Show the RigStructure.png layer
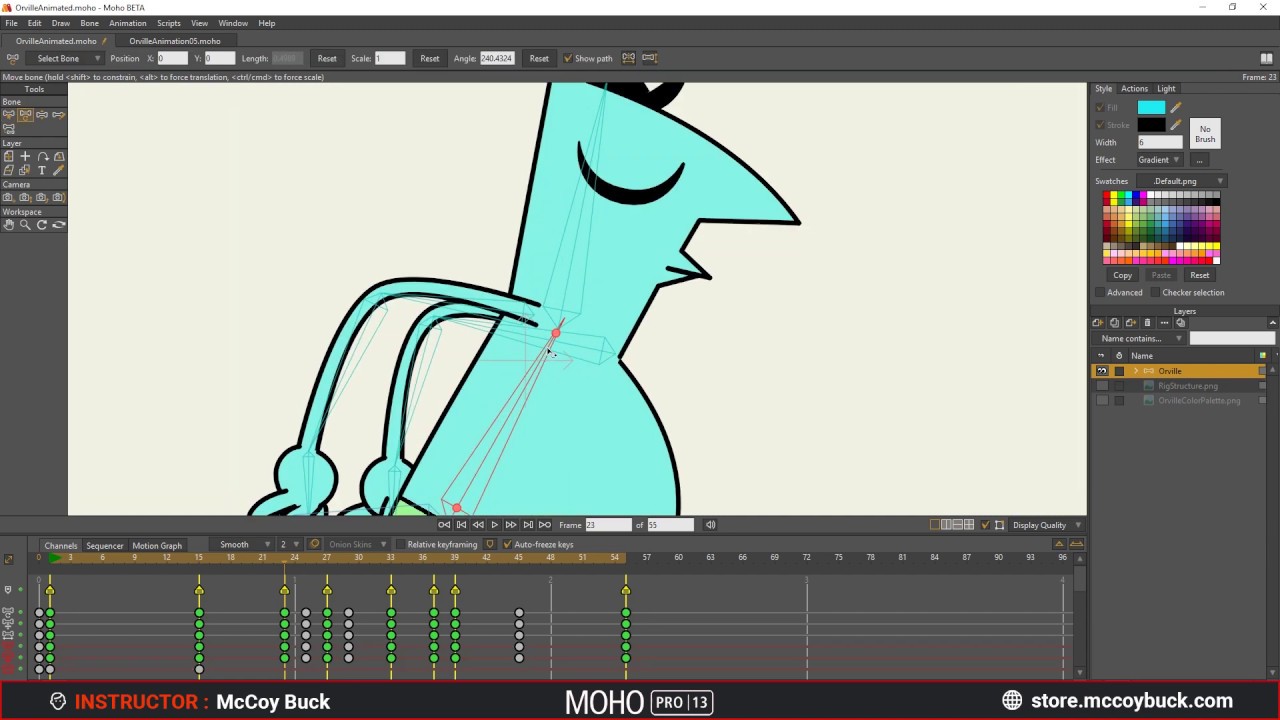 (x=1102, y=386)
